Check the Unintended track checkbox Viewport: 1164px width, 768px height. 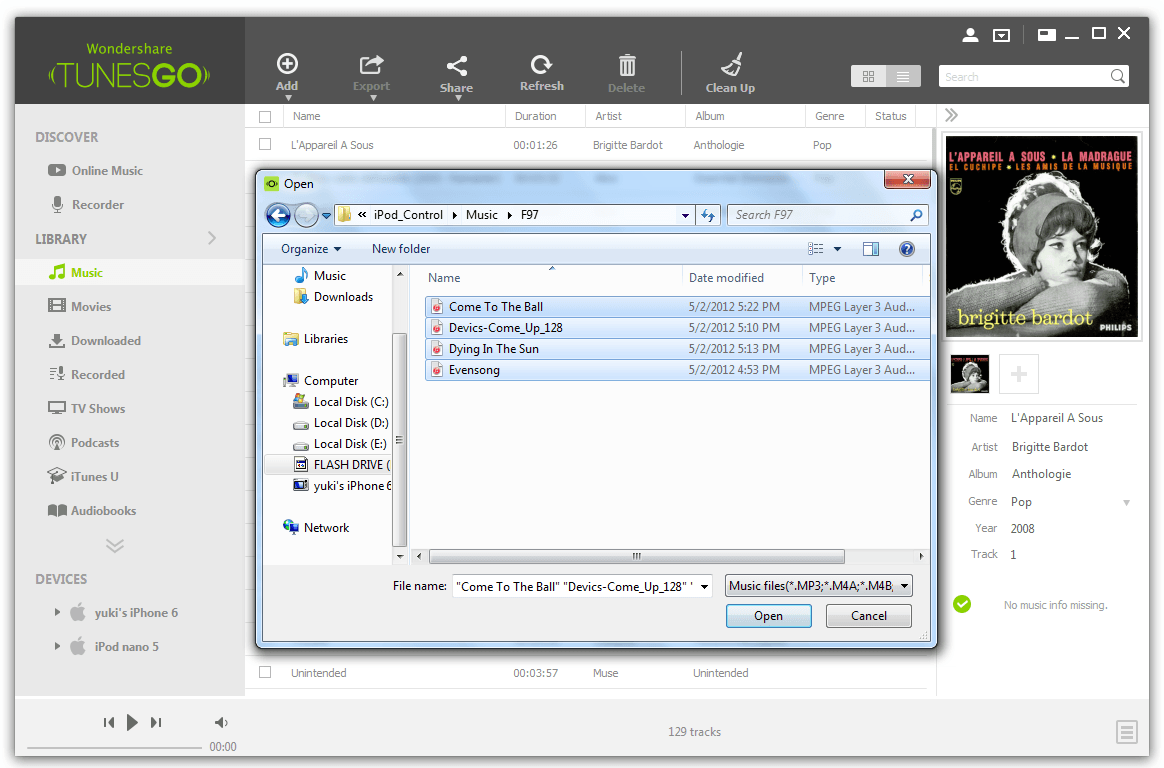pos(265,672)
